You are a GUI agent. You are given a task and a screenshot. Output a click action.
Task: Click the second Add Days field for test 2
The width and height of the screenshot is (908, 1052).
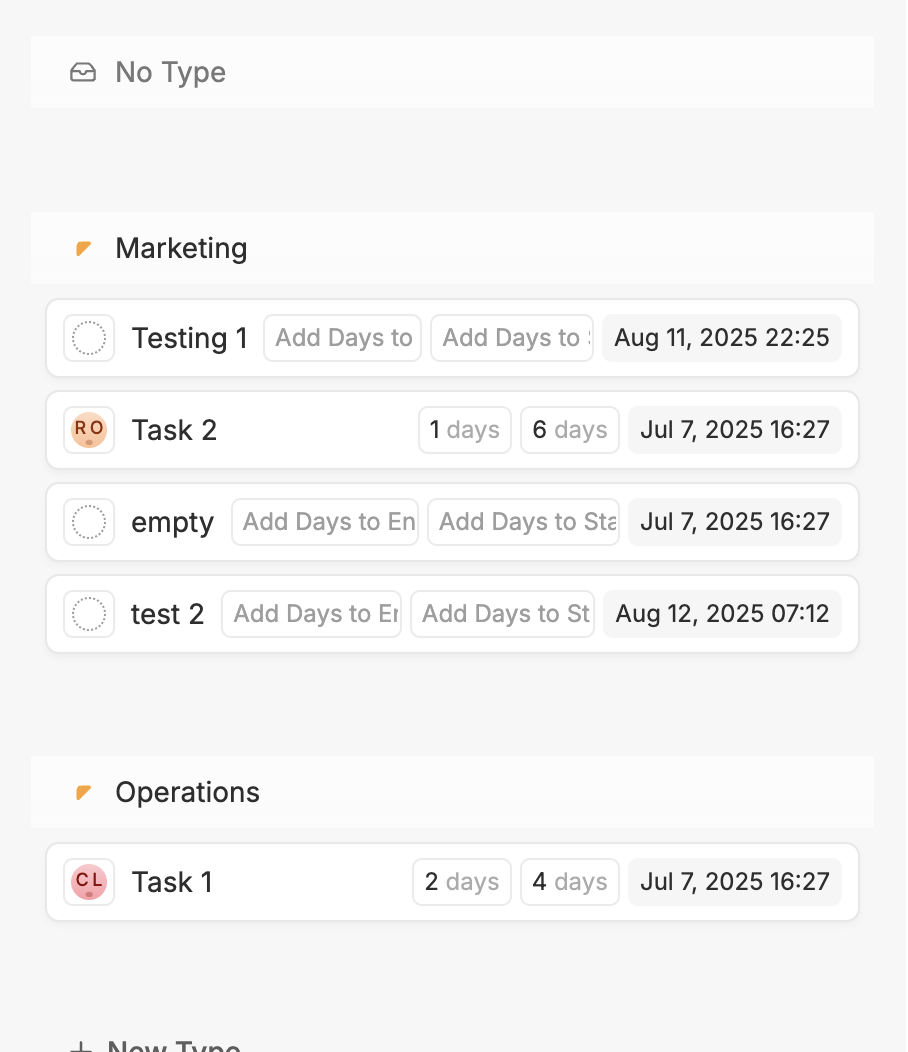coord(503,614)
